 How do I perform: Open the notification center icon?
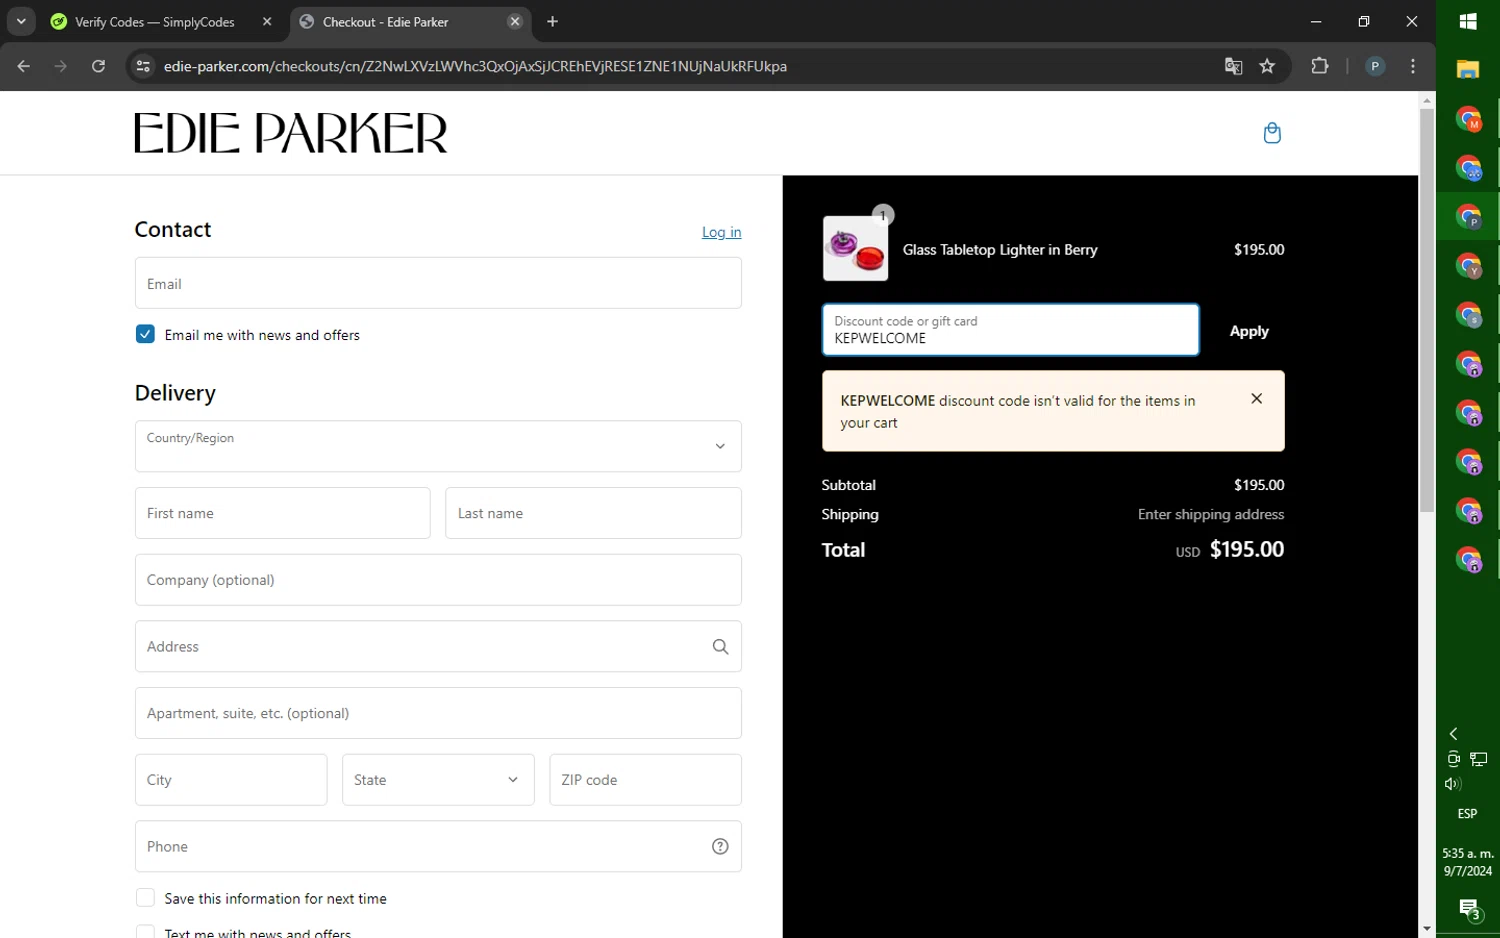[x=1469, y=909]
